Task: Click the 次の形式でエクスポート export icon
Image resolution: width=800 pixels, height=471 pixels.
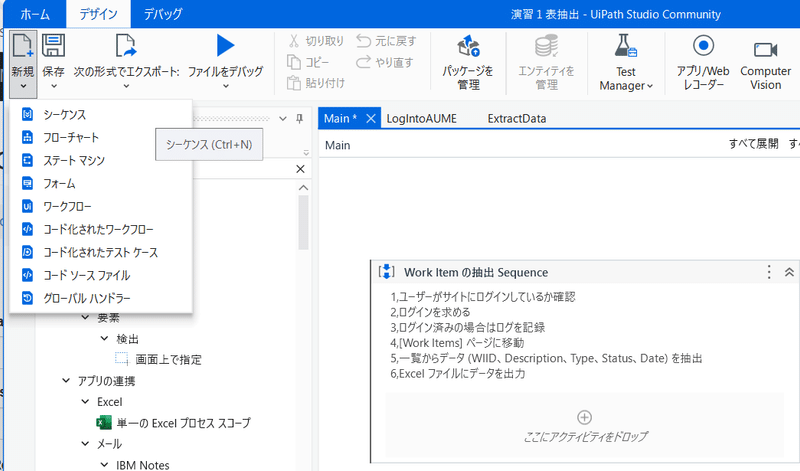Action: (126, 46)
